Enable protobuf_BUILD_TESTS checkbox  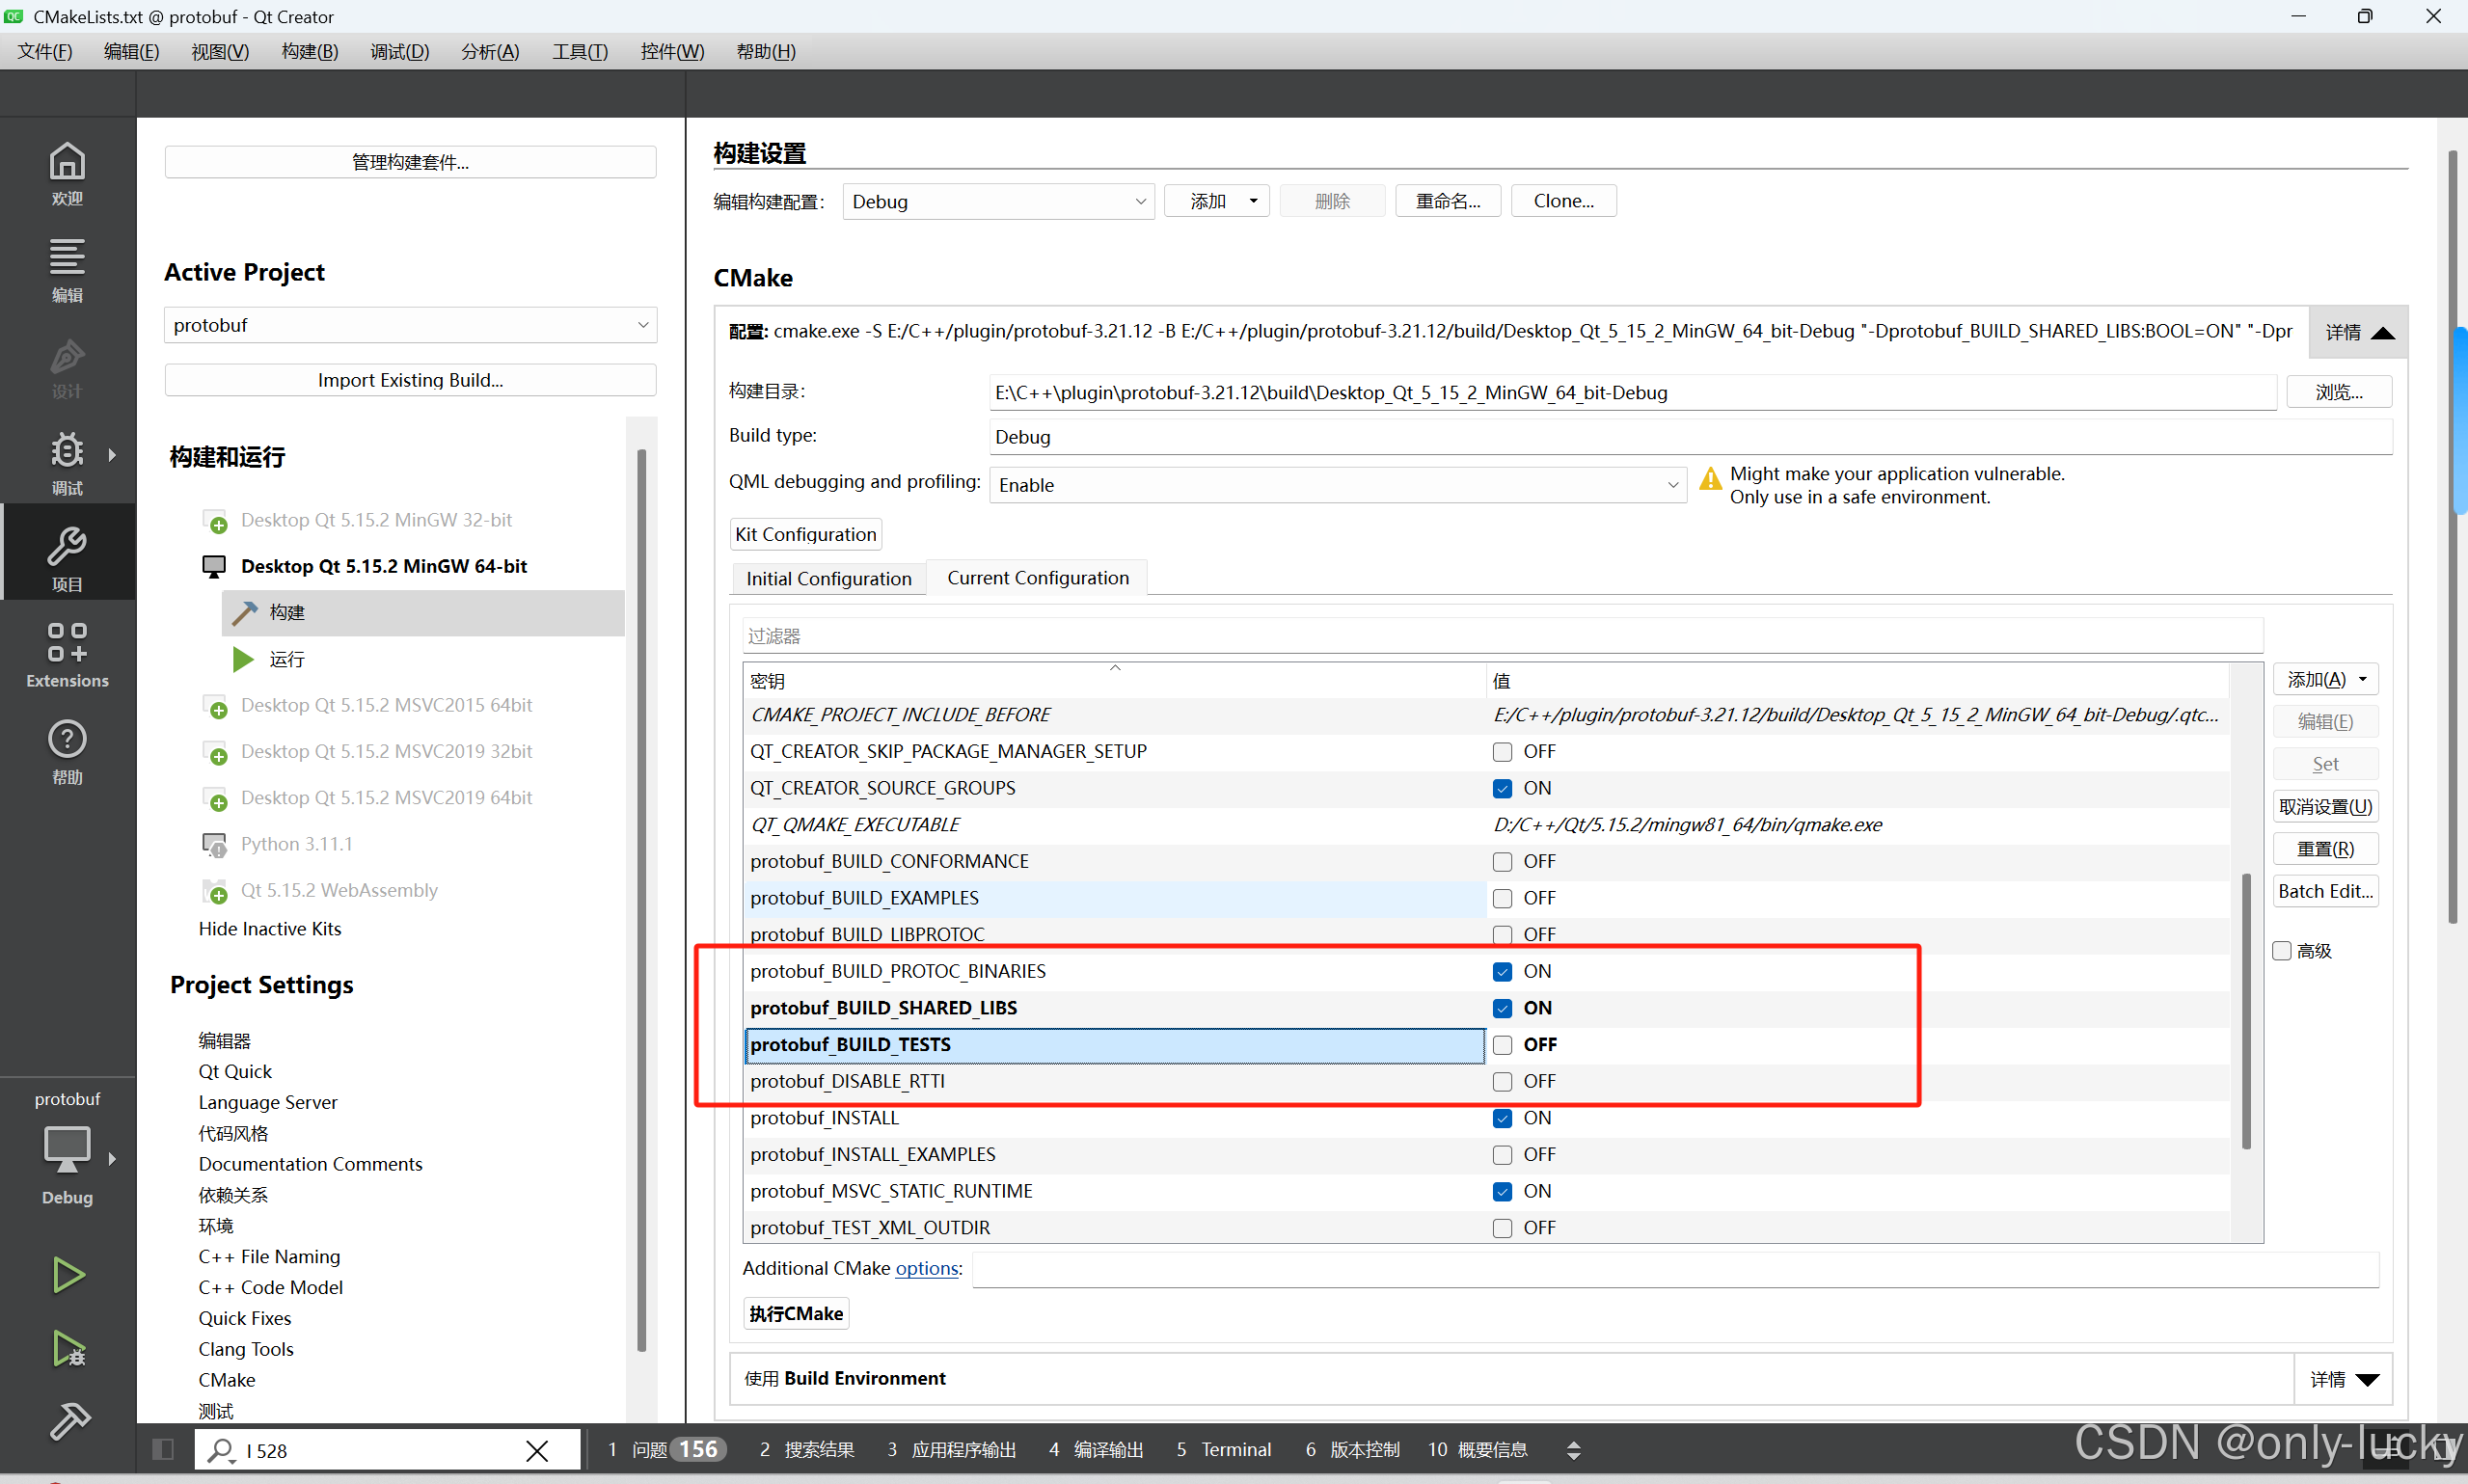[x=1502, y=1045]
